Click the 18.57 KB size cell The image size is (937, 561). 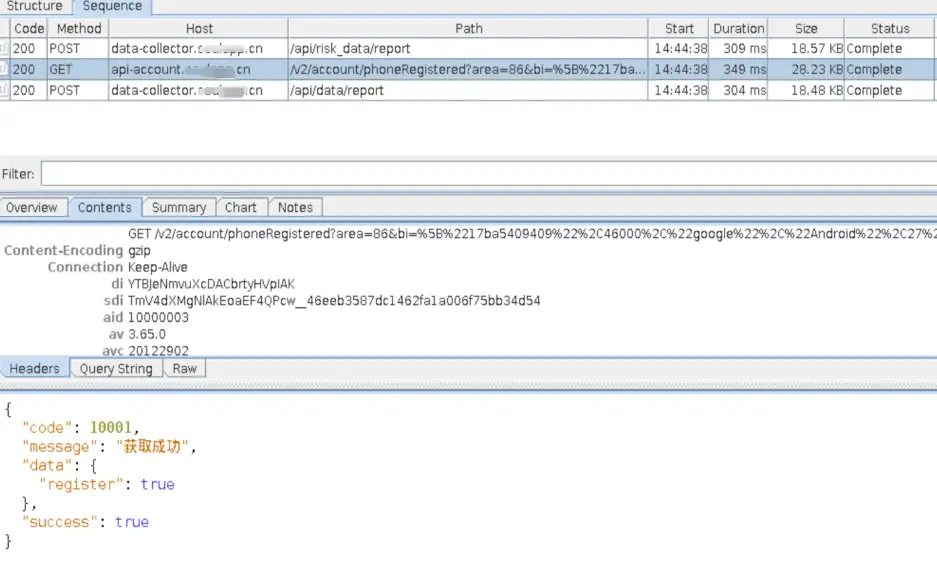click(x=806, y=48)
